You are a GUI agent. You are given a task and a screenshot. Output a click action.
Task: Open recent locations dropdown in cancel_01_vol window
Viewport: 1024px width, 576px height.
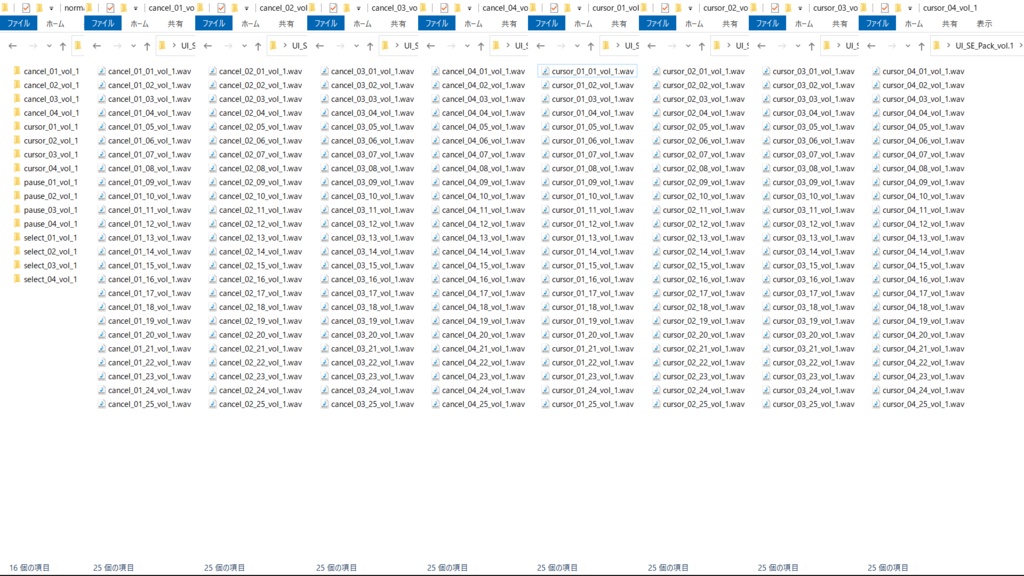(133, 46)
